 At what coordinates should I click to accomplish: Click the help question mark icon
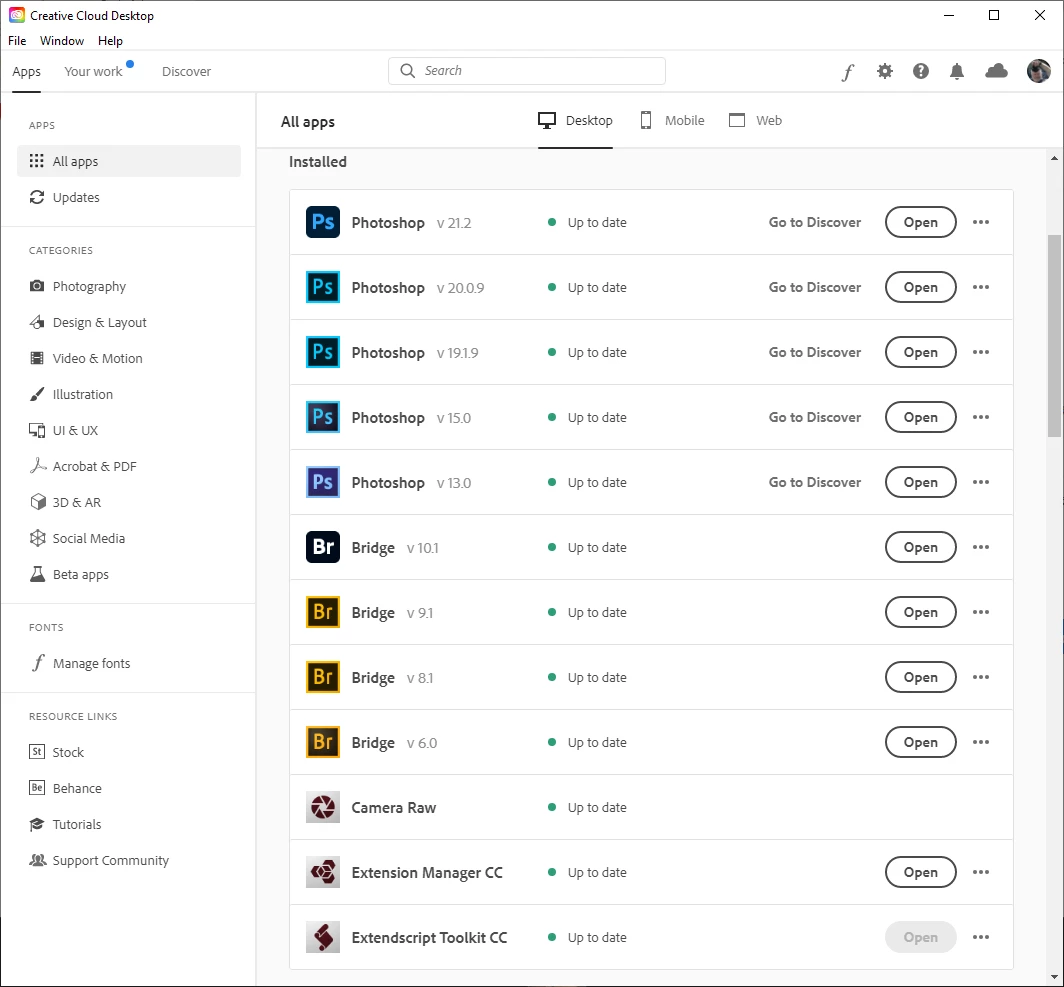click(x=920, y=71)
